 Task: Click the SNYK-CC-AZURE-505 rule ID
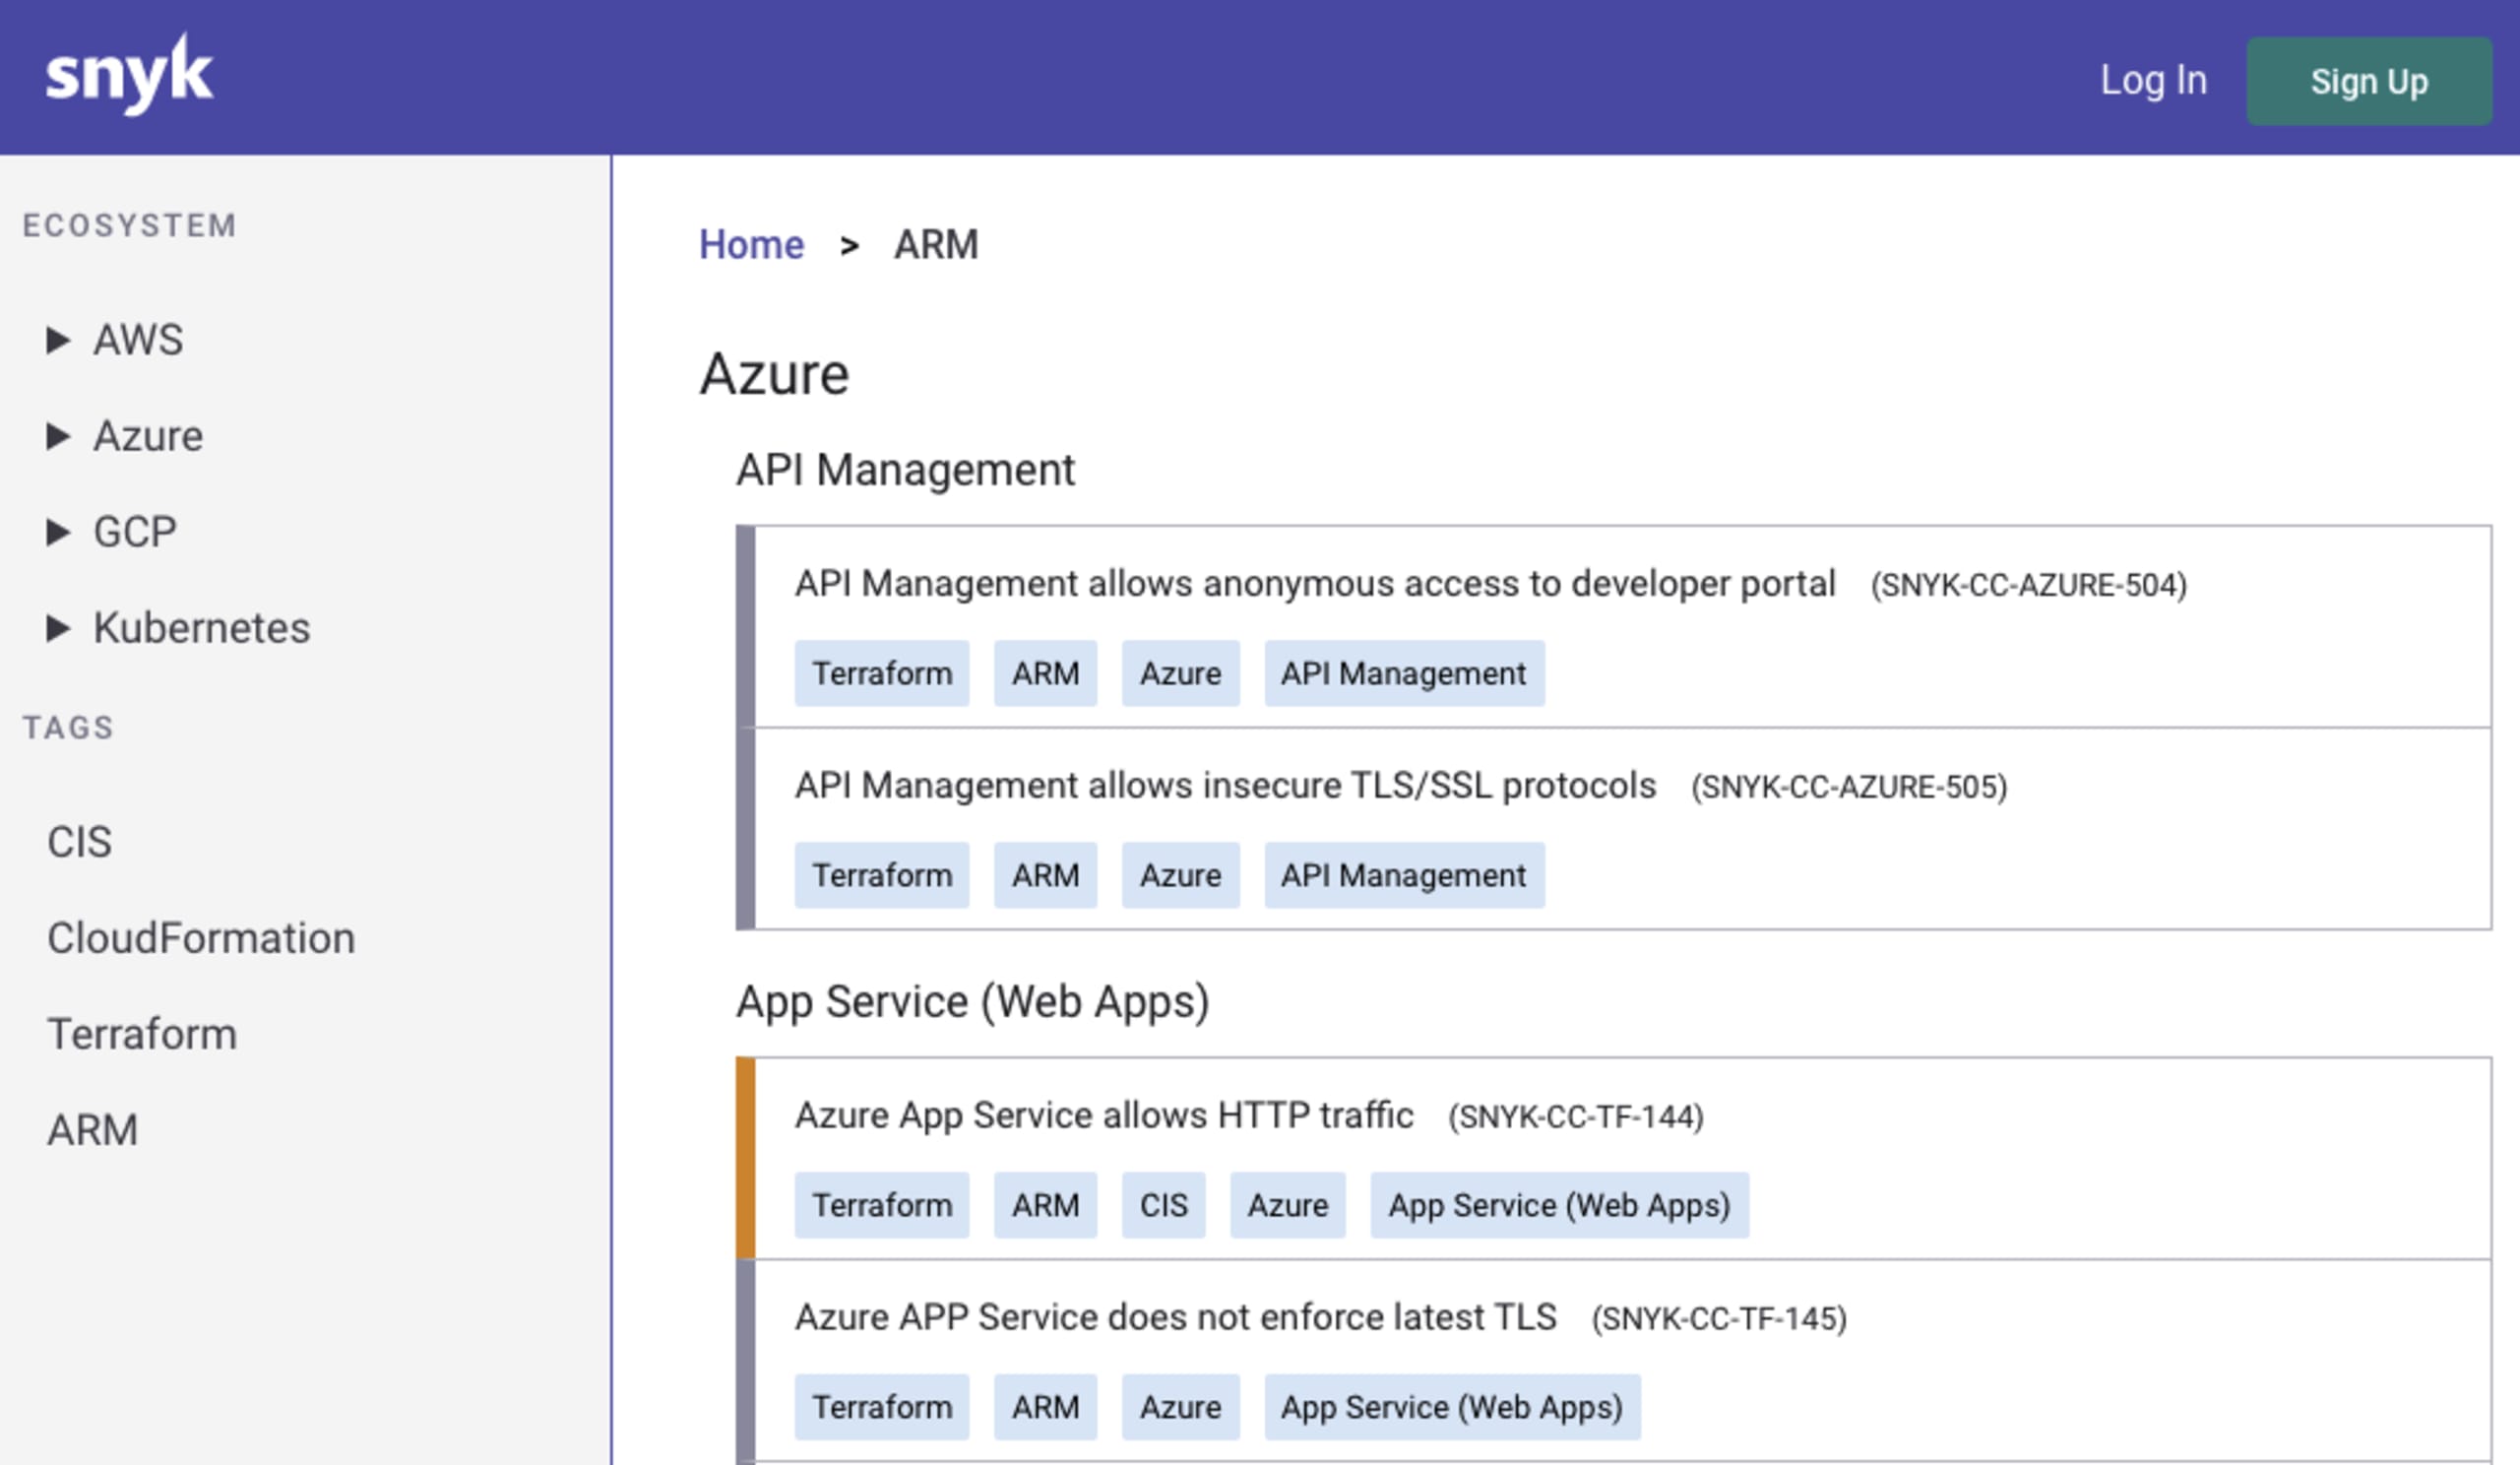(1849, 787)
